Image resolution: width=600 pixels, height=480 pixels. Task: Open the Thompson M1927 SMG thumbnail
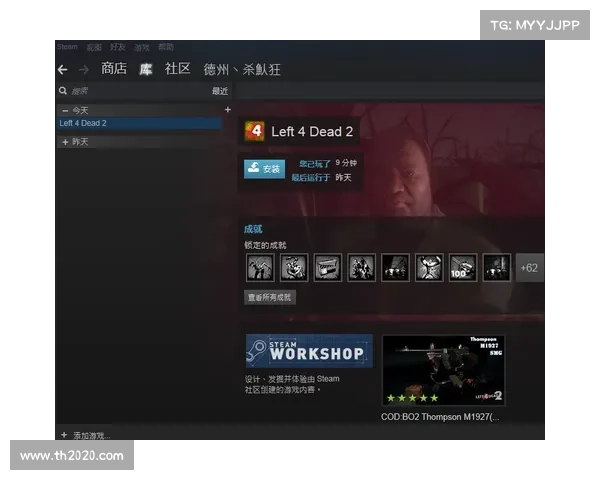coord(443,370)
